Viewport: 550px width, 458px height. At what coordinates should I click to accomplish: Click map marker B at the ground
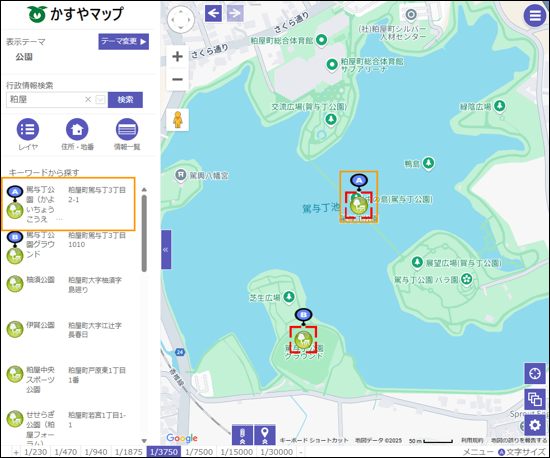click(x=304, y=316)
